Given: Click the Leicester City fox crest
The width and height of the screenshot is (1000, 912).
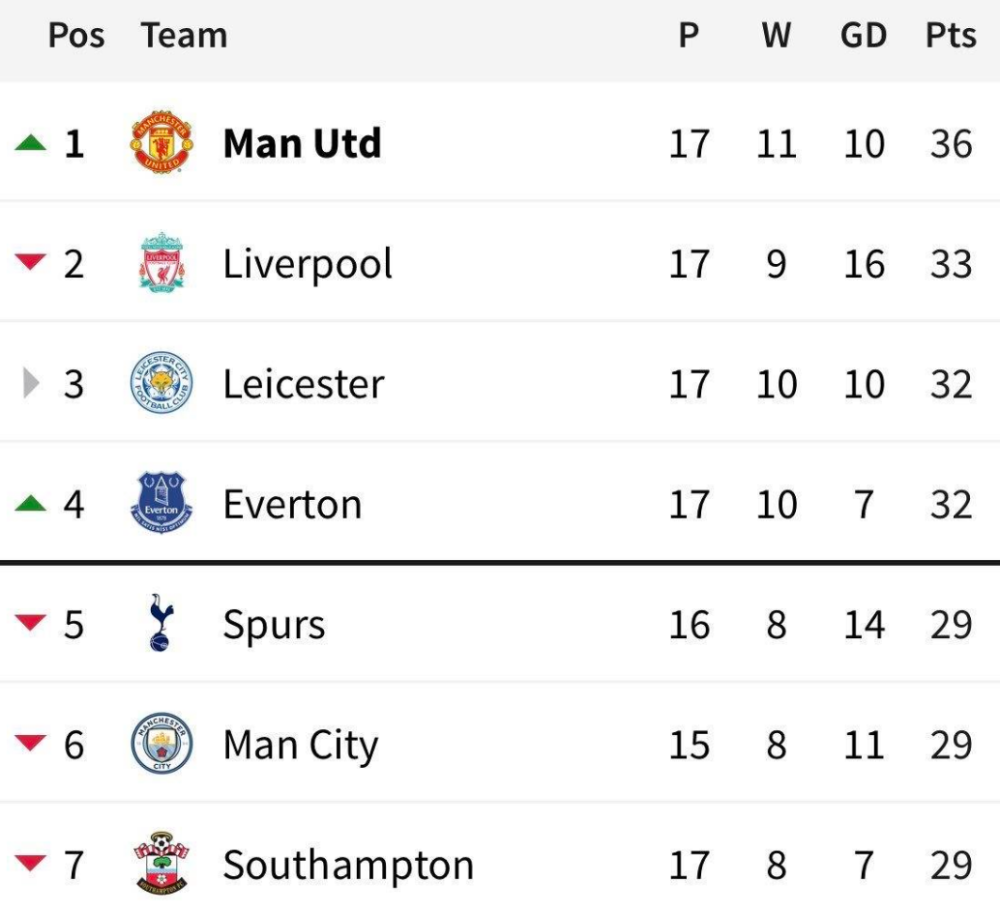Looking at the screenshot, I should click(x=161, y=382).
